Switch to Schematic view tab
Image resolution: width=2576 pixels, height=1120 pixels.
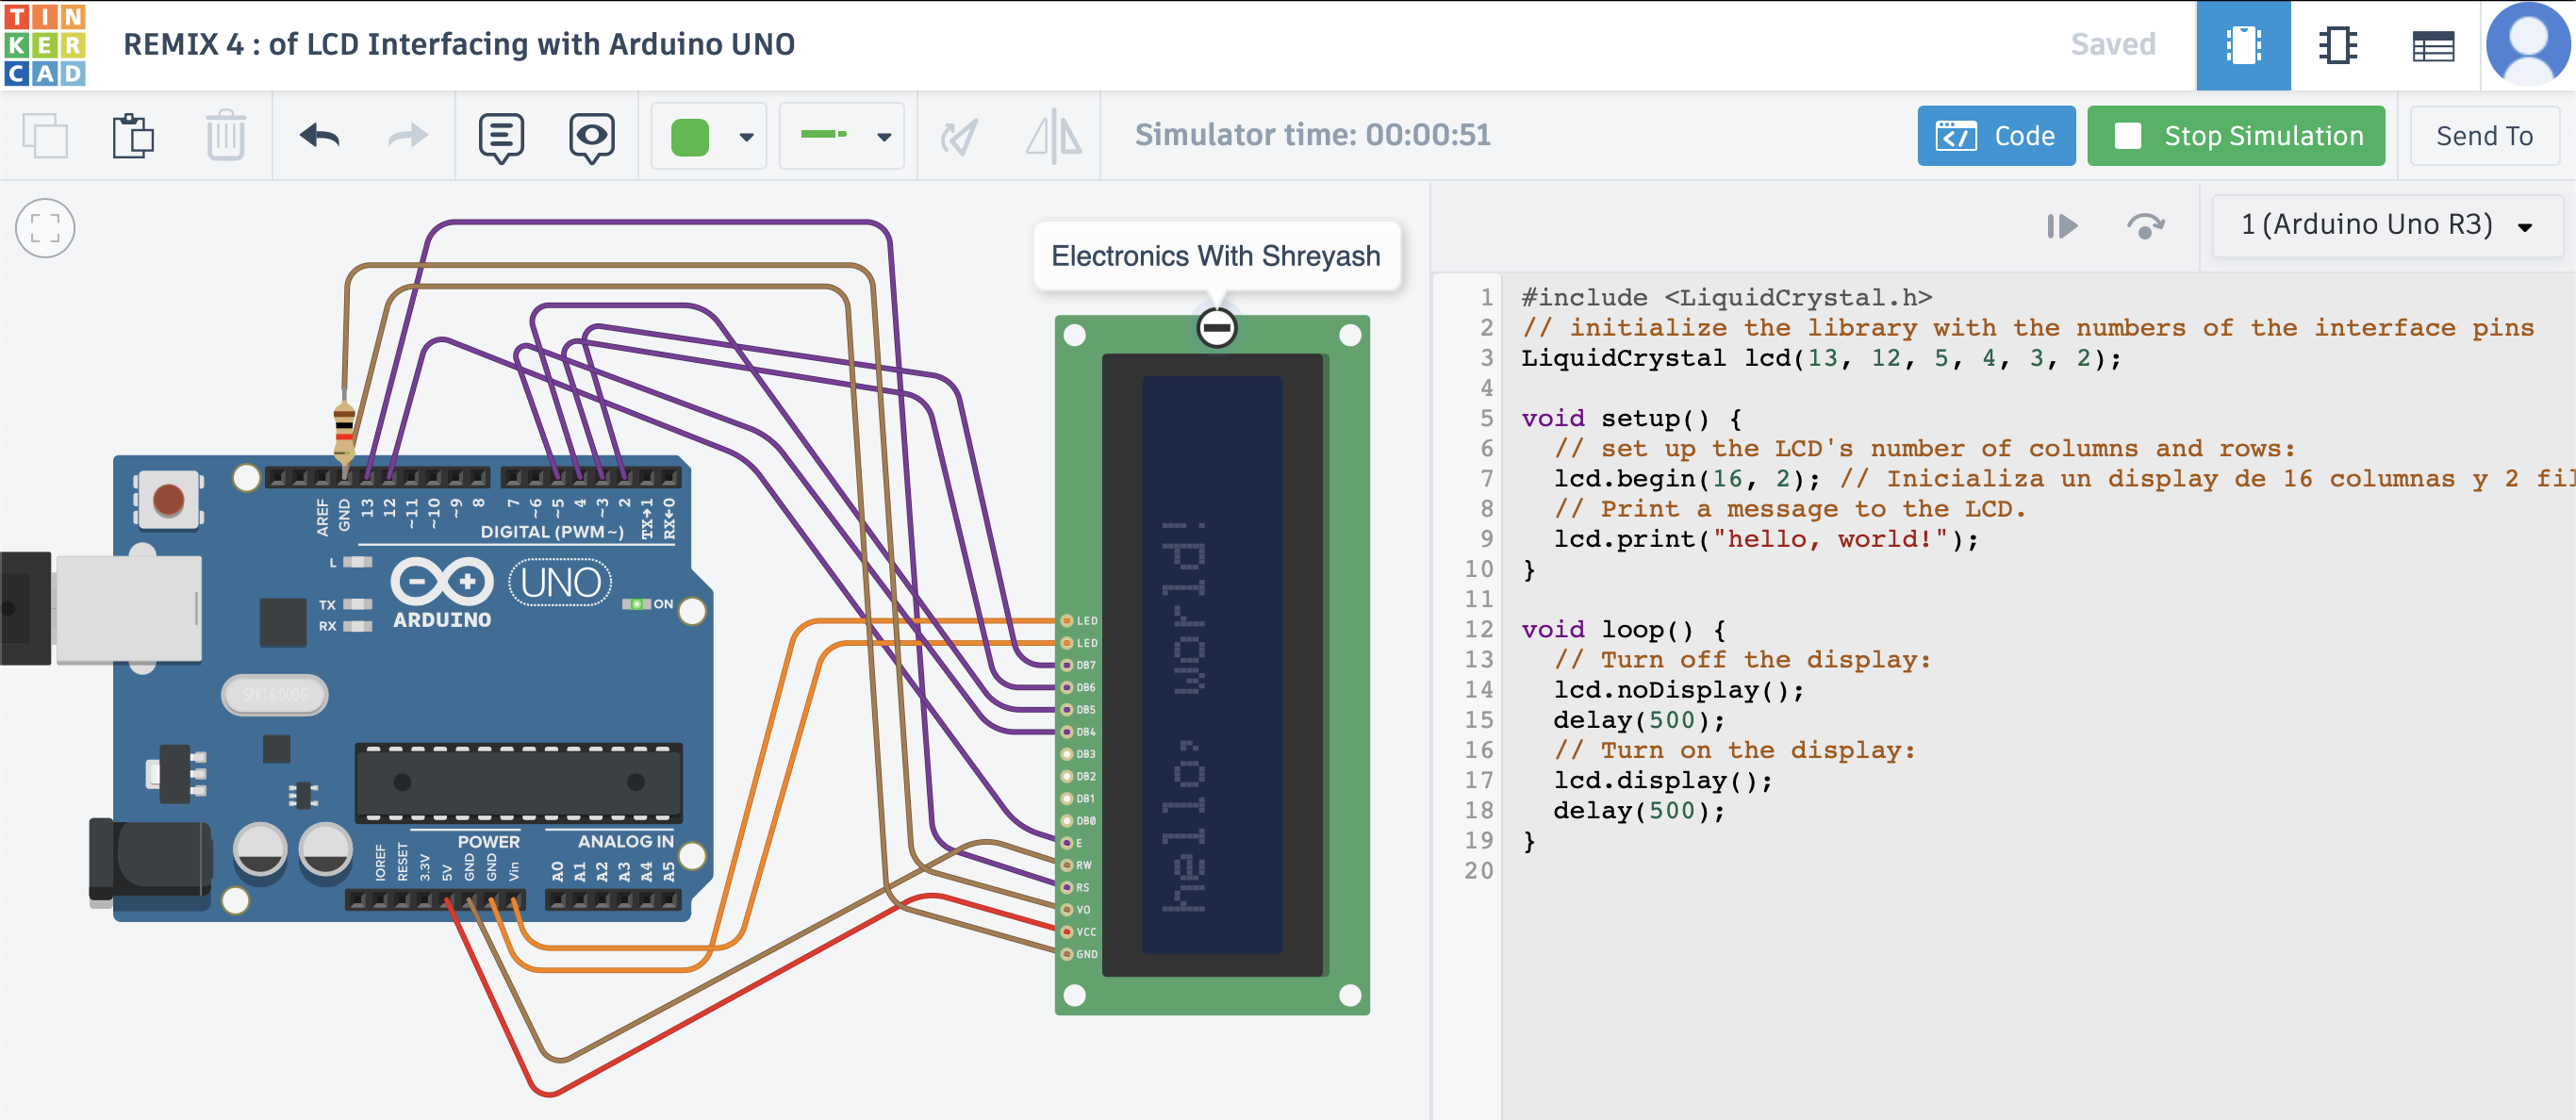click(x=2337, y=45)
